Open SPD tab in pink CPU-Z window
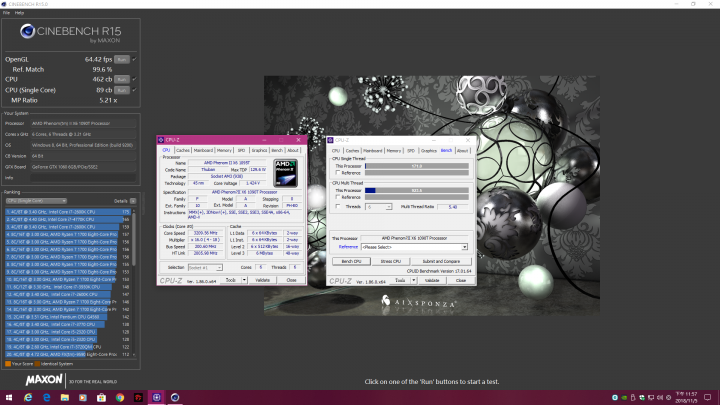Viewport: 720px width, 405px height. click(x=241, y=150)
